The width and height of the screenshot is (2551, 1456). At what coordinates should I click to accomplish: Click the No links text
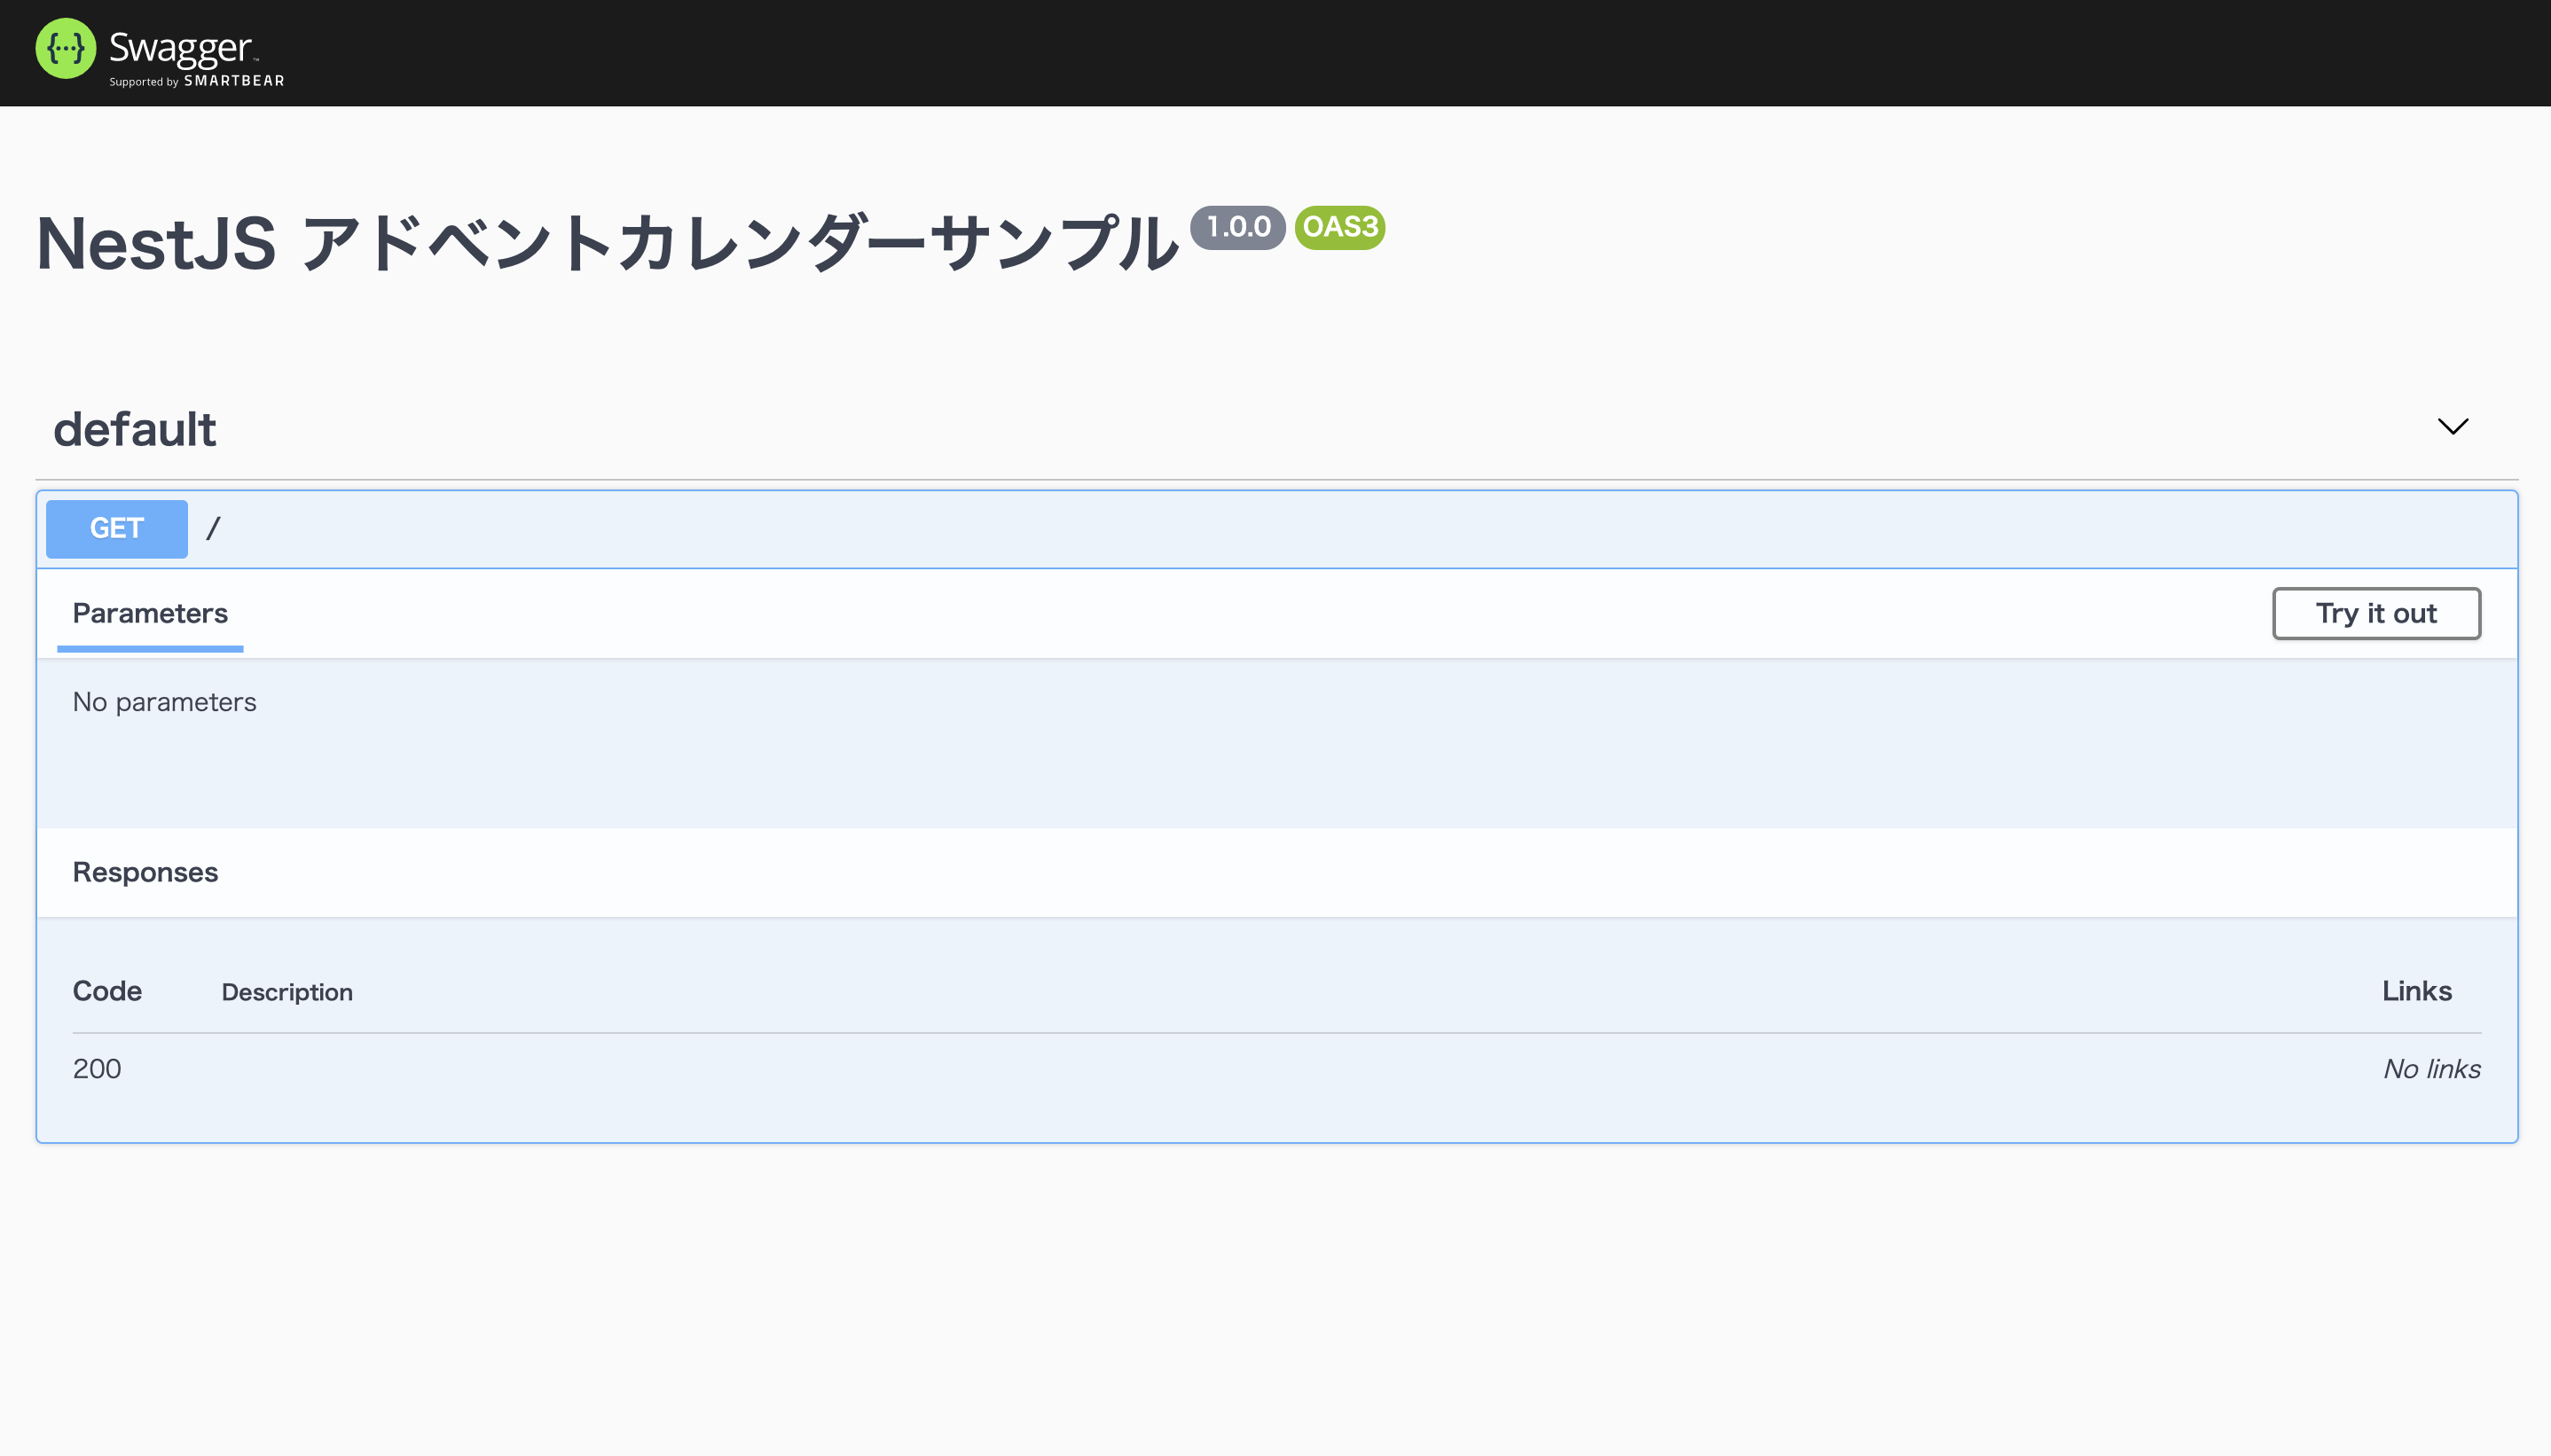coord(2431,1069)
